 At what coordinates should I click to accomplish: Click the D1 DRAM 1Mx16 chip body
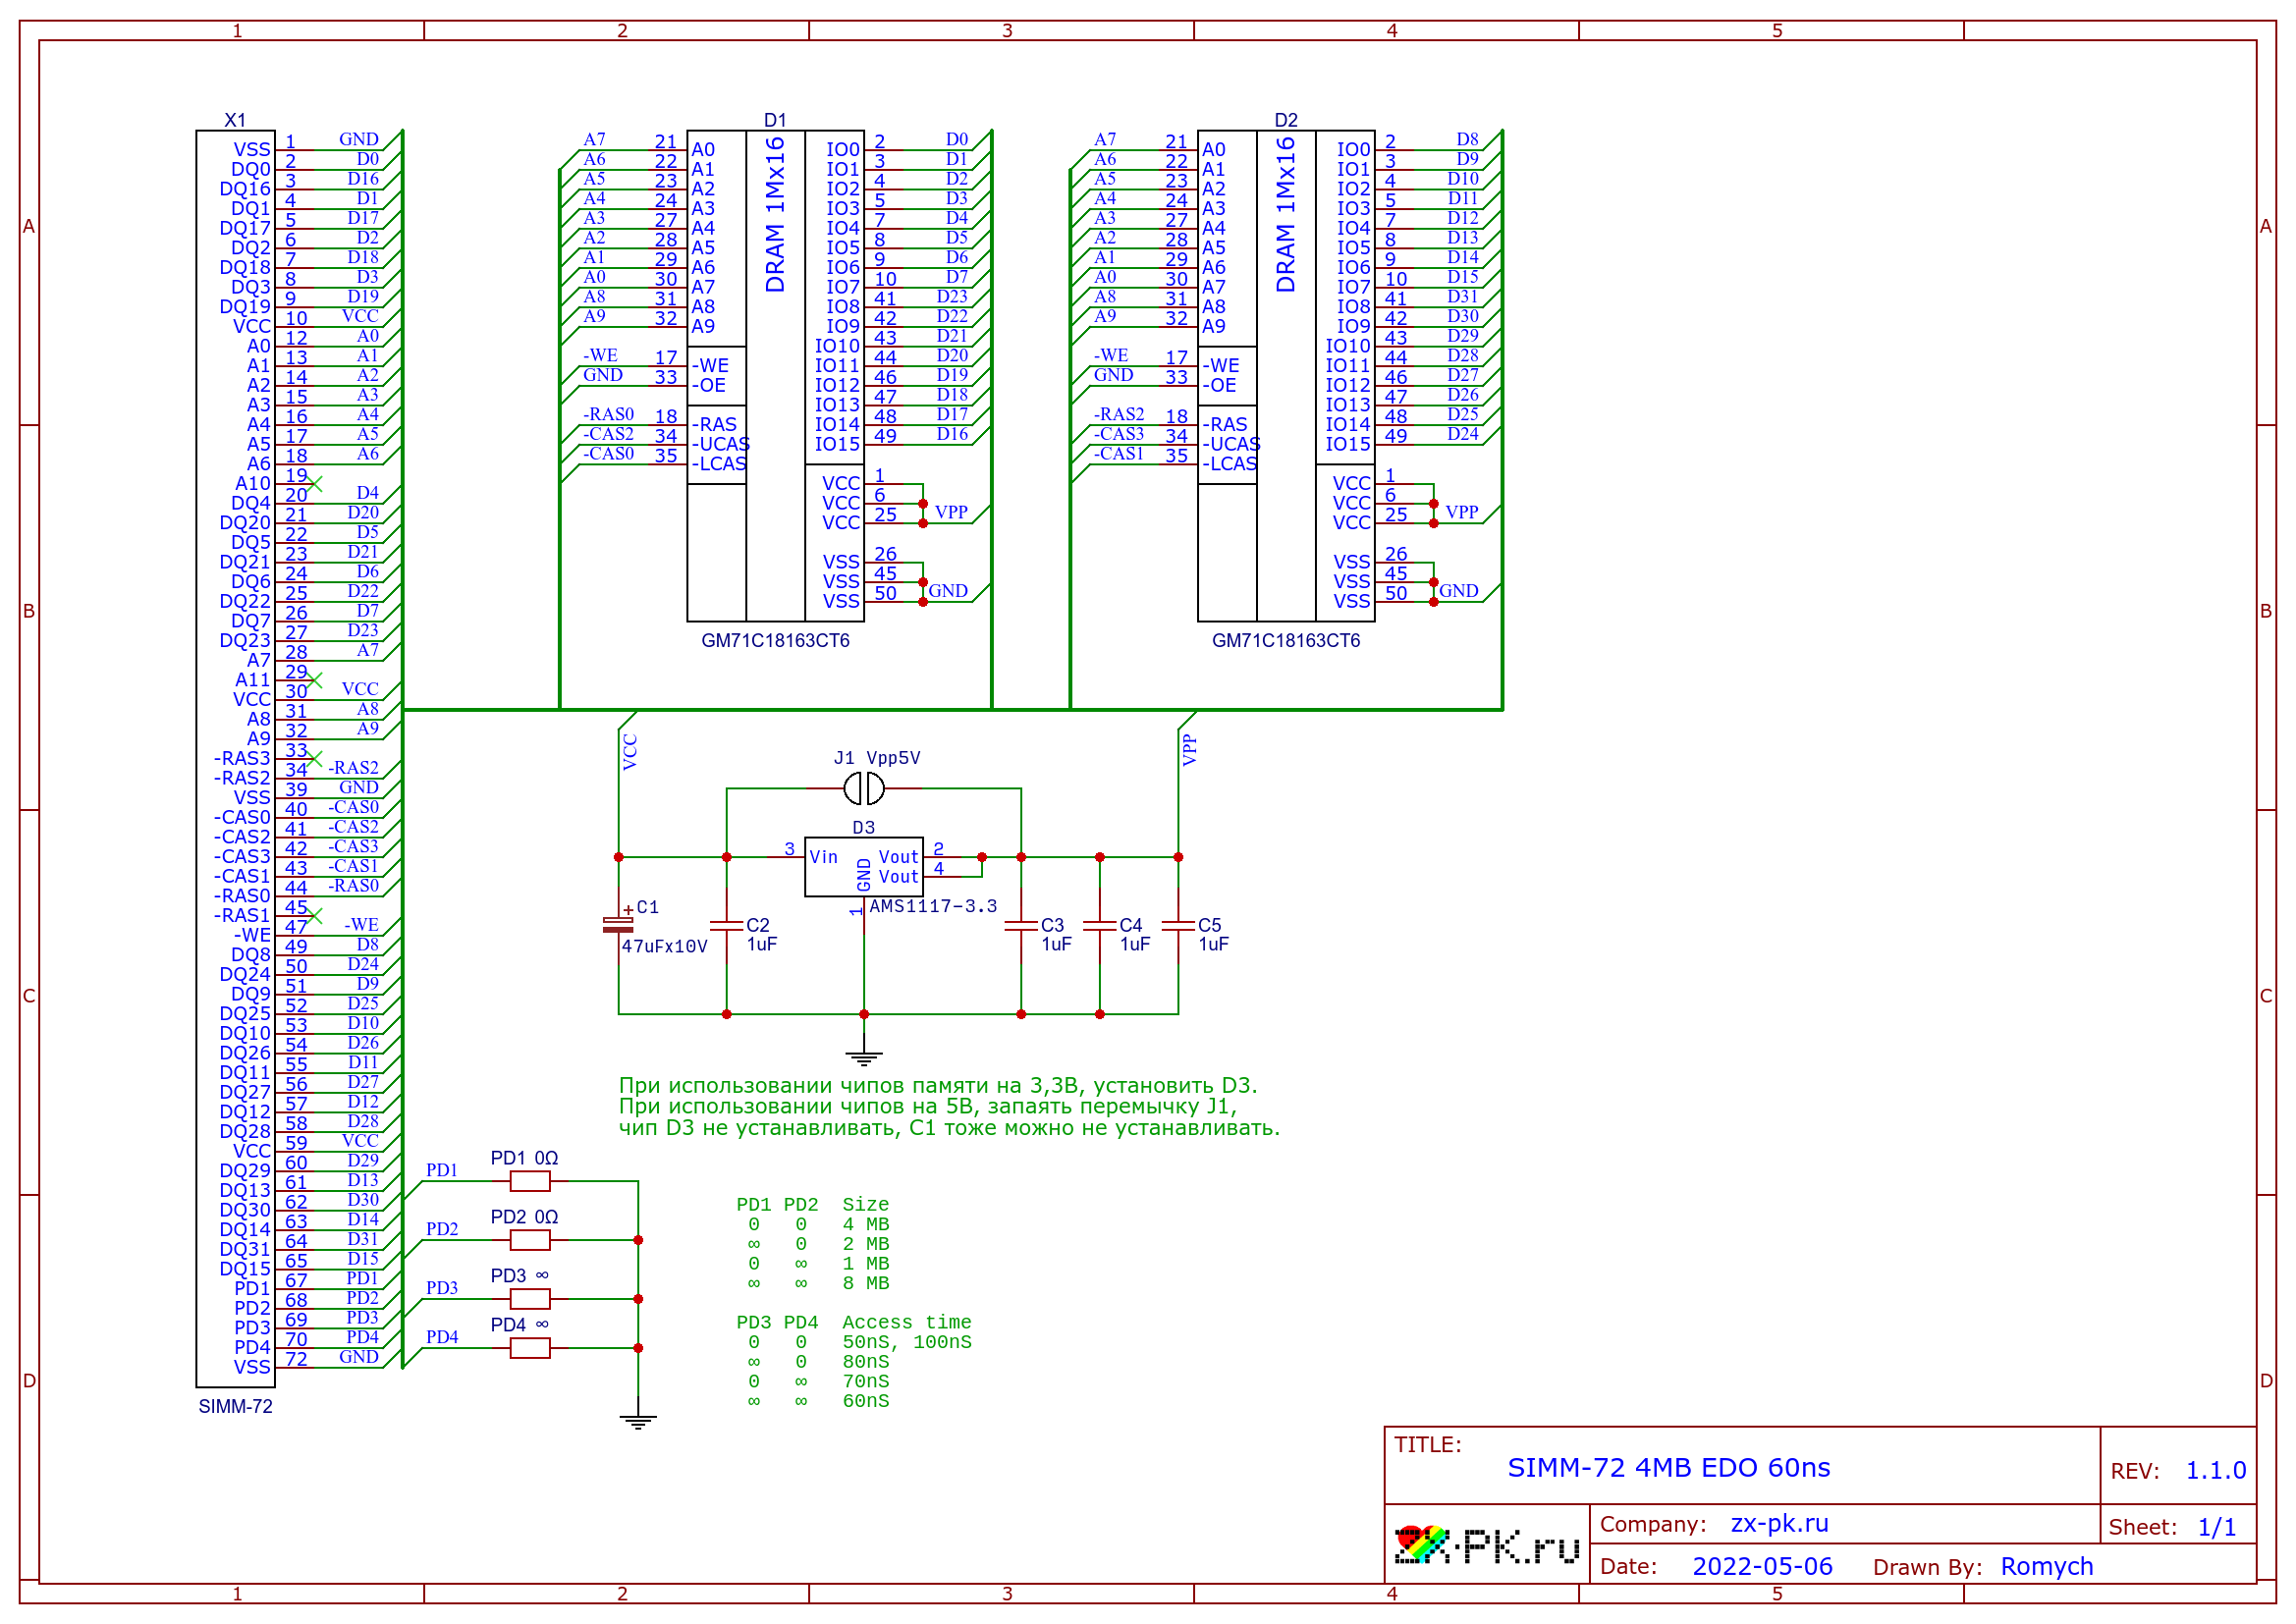pos(775,375)
